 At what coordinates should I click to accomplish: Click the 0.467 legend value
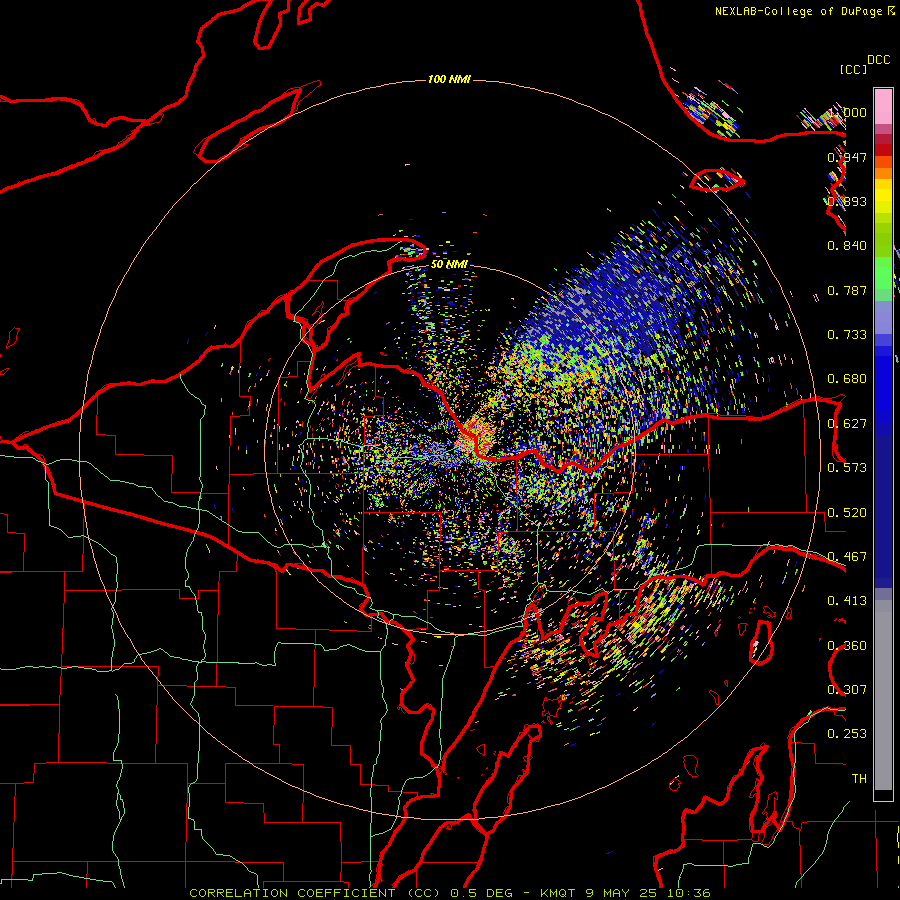(847, 557)
